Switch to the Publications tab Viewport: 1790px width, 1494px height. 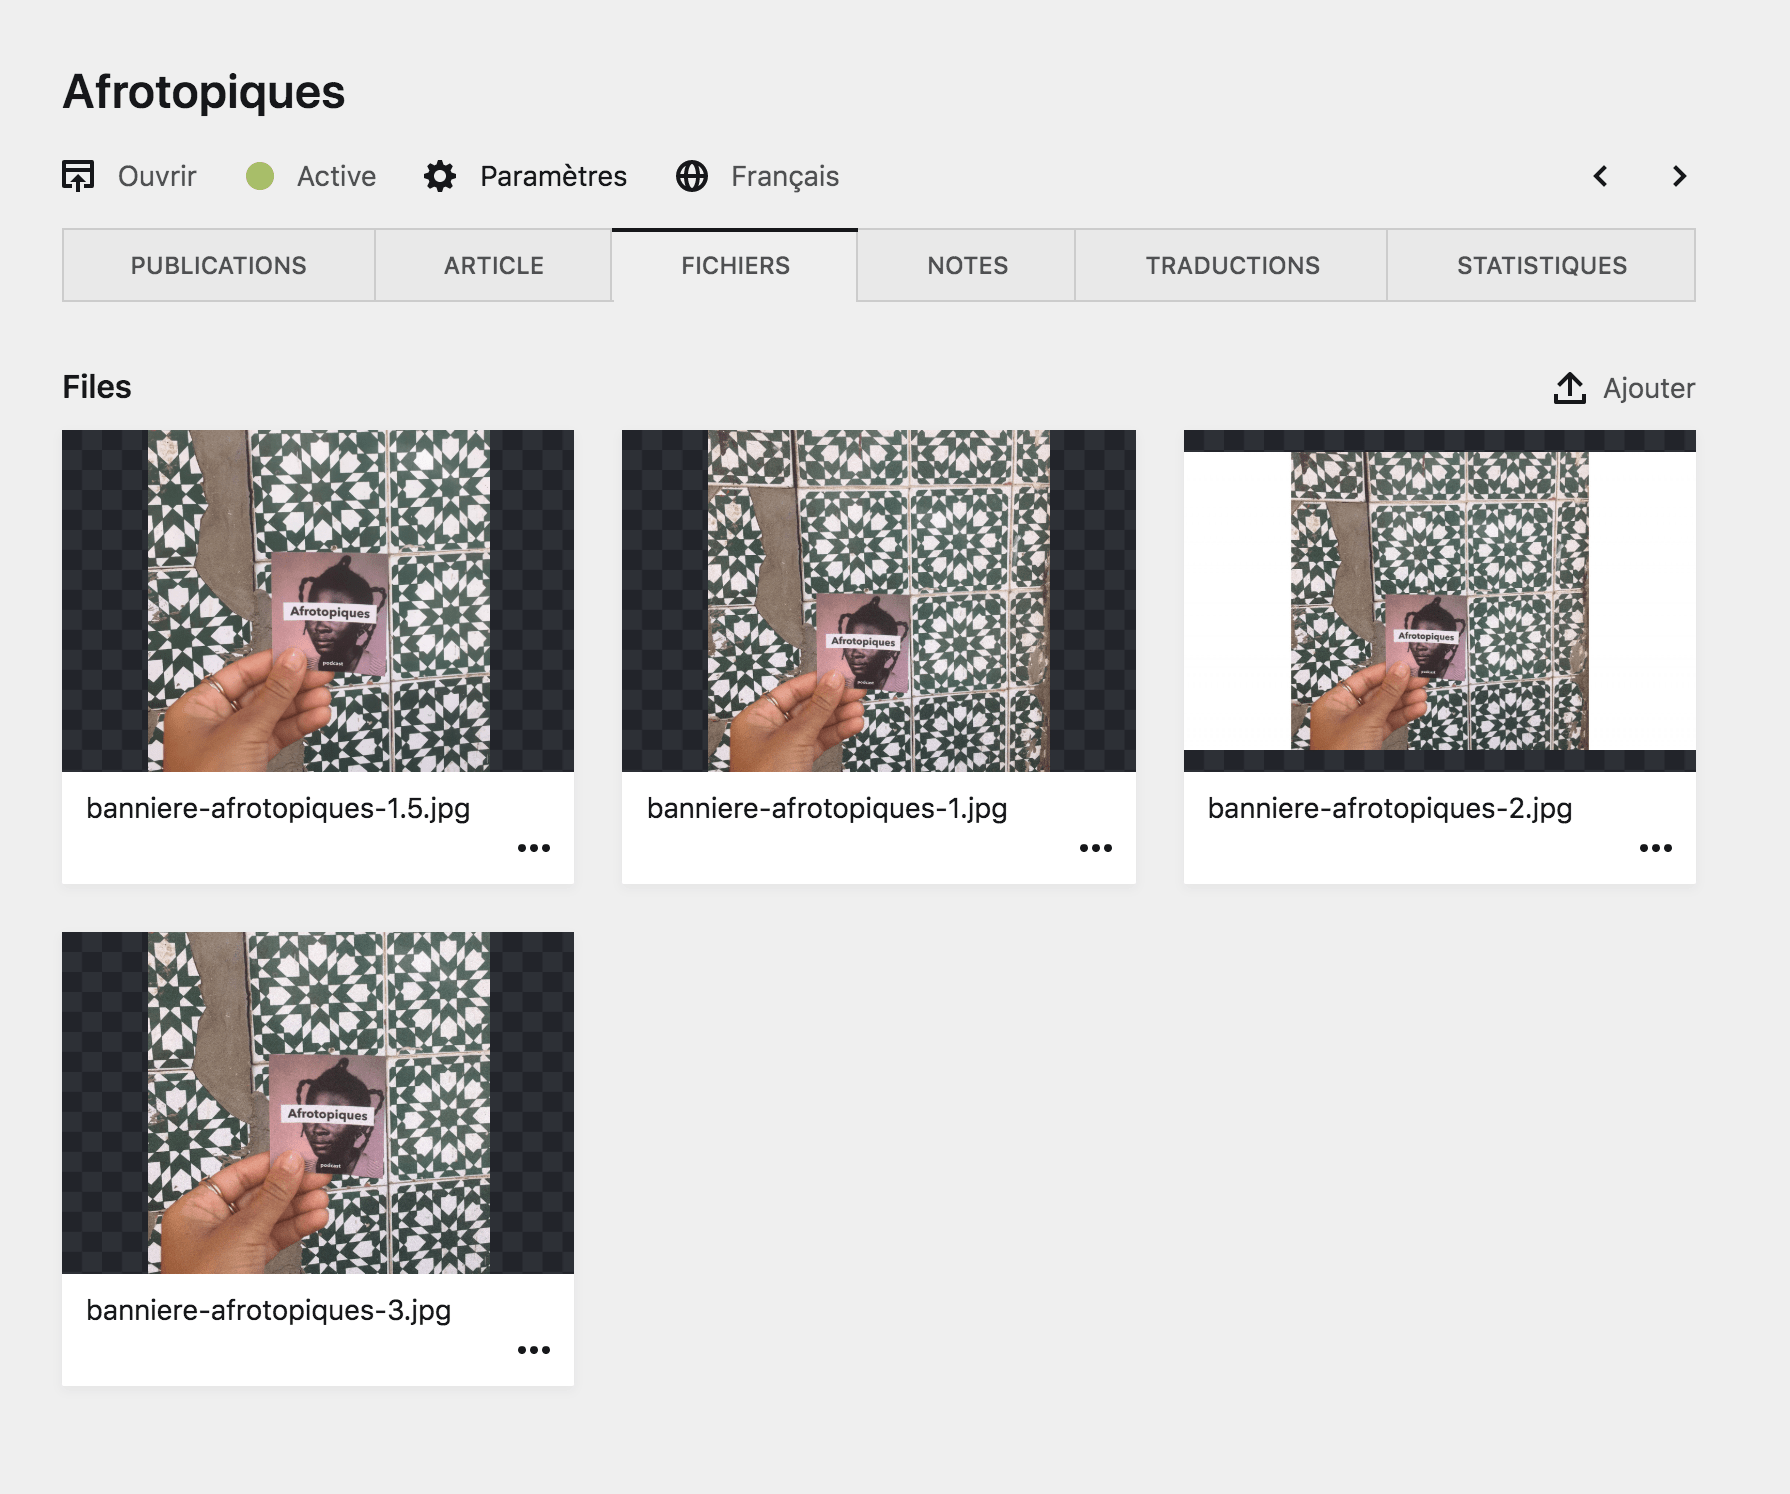tap(218, 265)
